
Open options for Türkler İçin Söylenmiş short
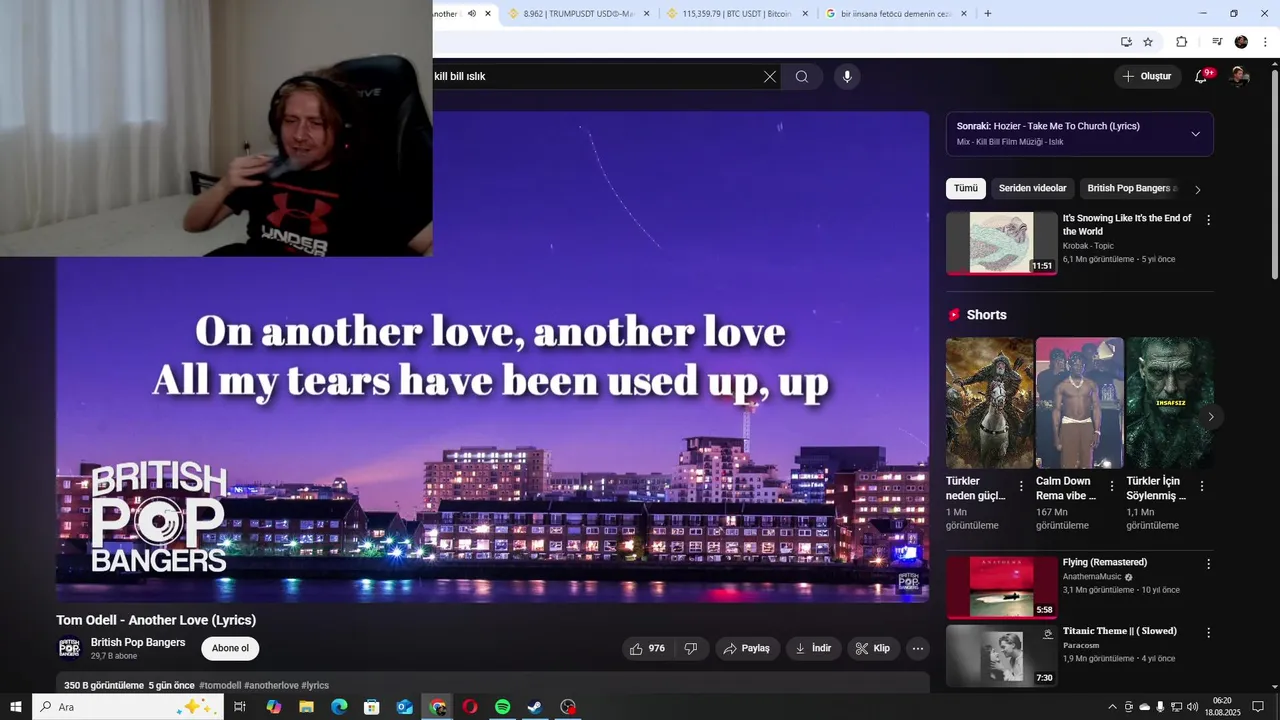click(1202, 486)
